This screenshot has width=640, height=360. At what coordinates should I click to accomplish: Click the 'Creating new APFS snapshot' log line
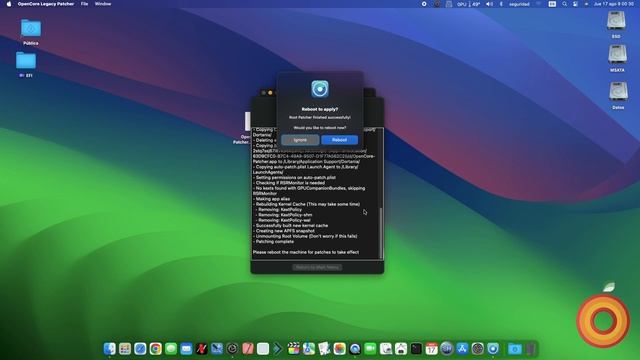click(x=285, y=231)
